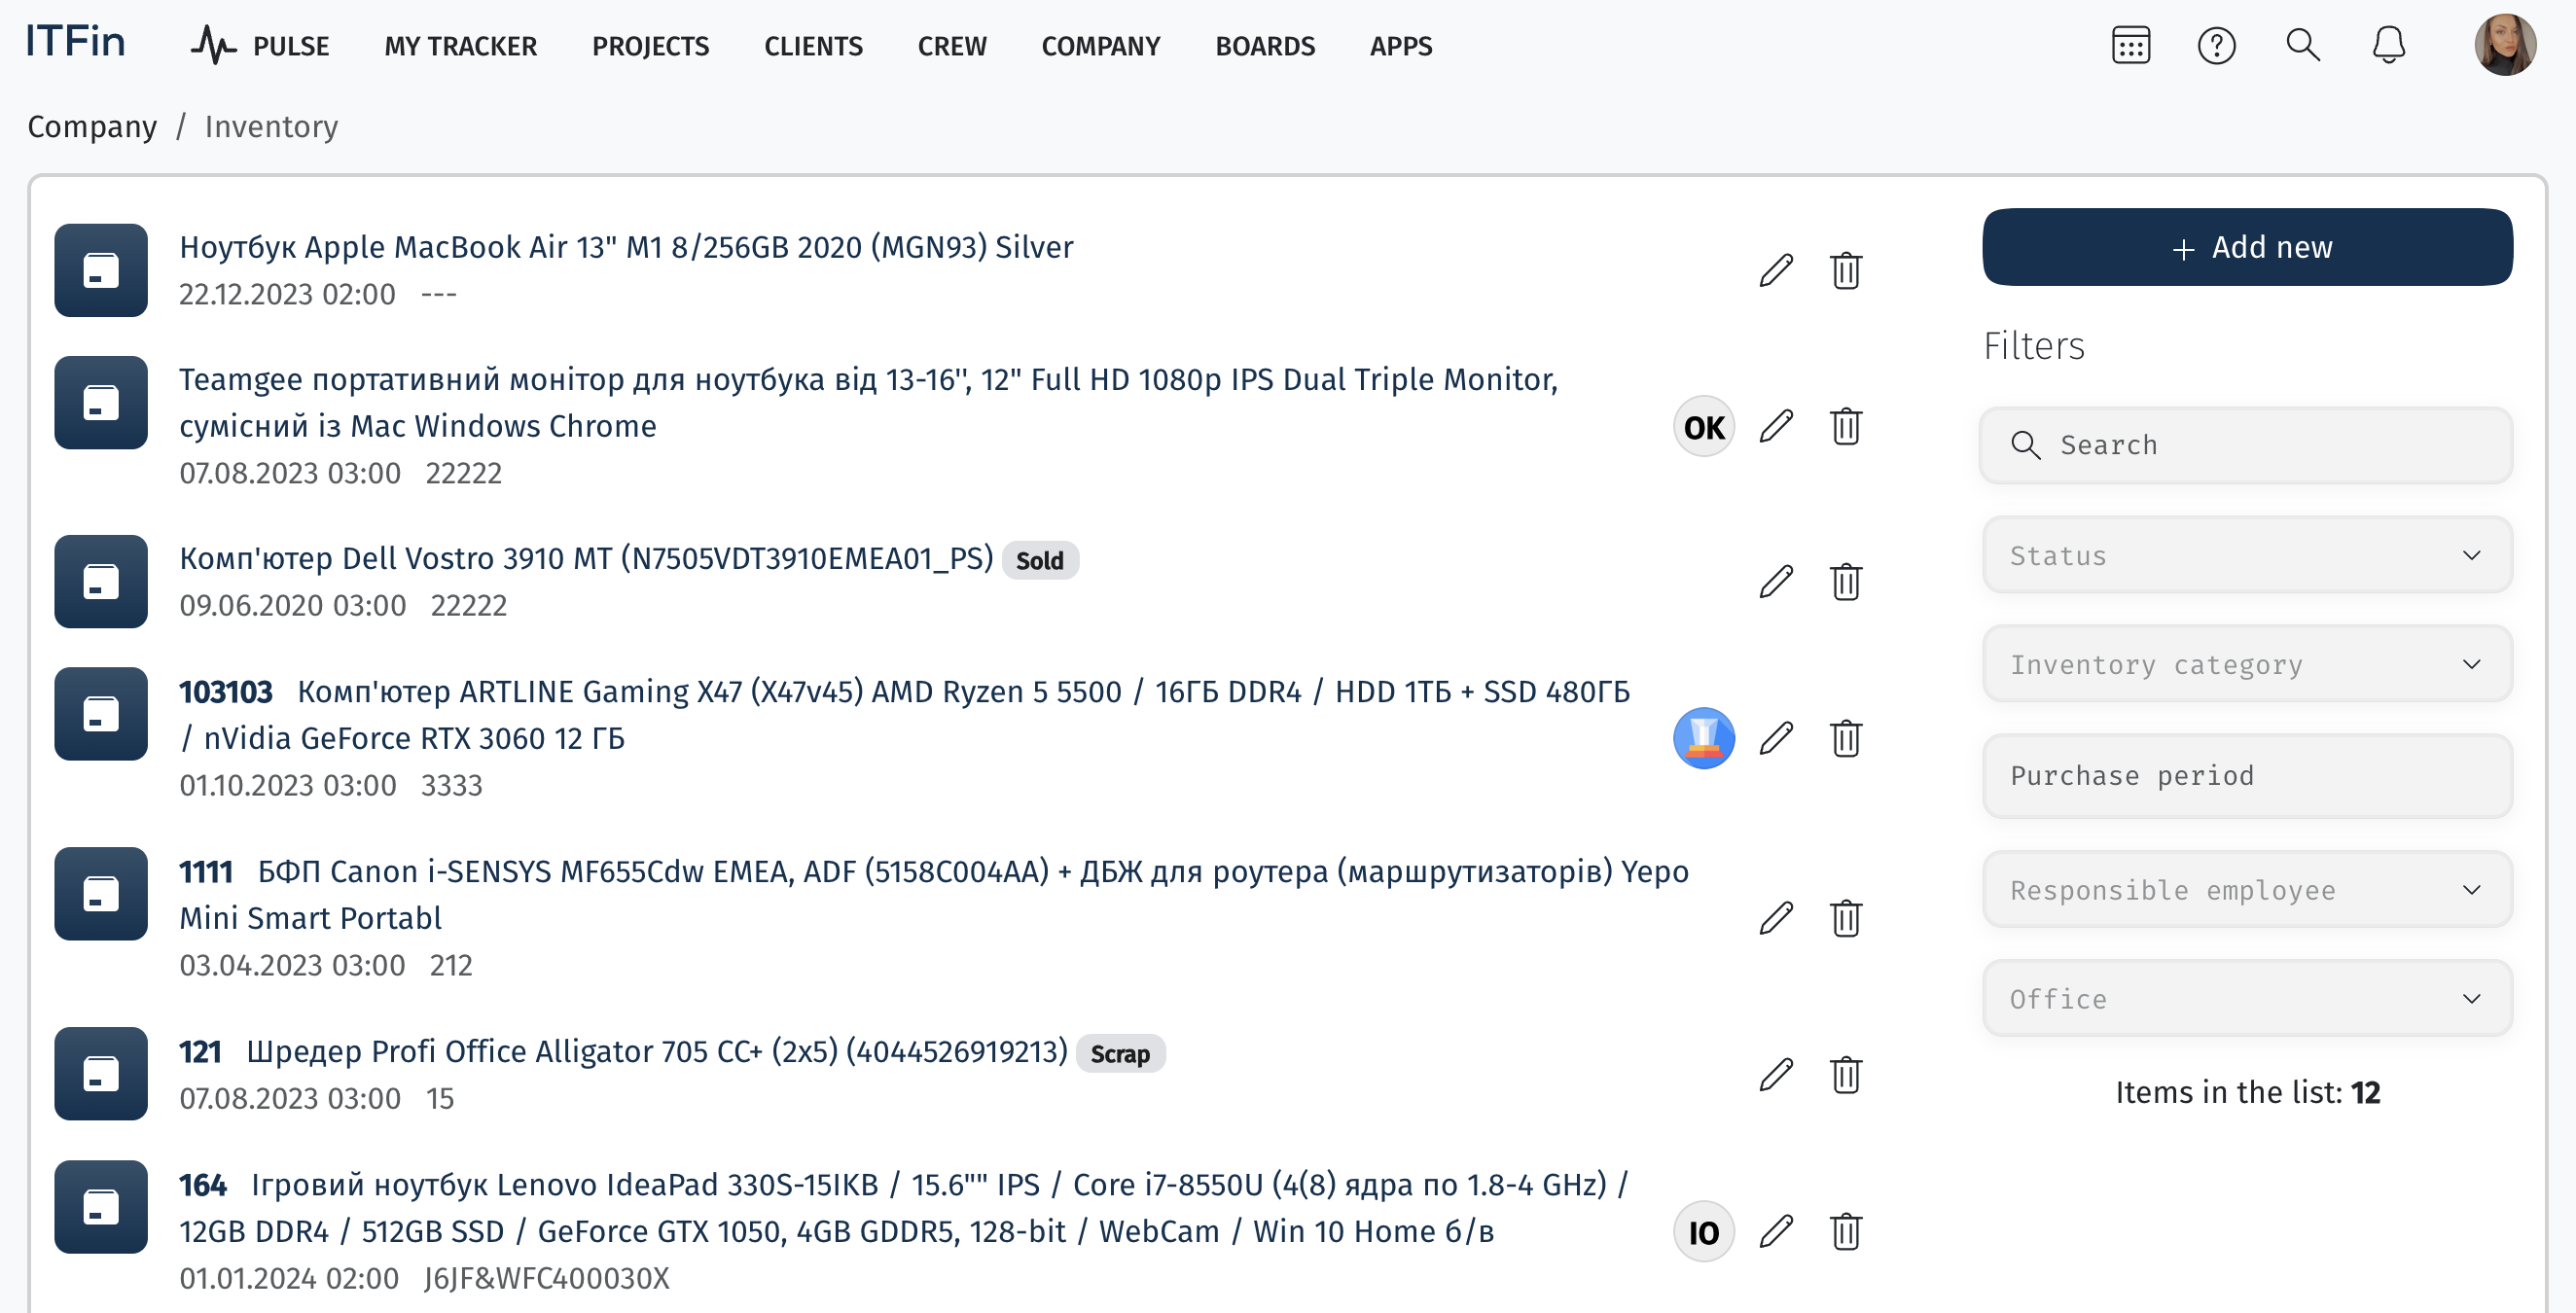Screen dimensions: 2576x1313
Task: Open the APPS menu
Action: 1400,46
